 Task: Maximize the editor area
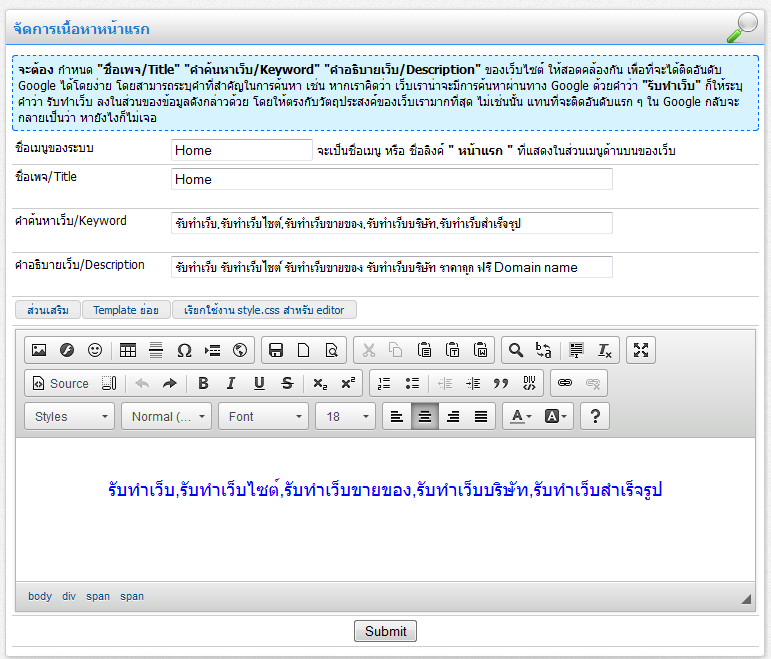pos(641,350)
